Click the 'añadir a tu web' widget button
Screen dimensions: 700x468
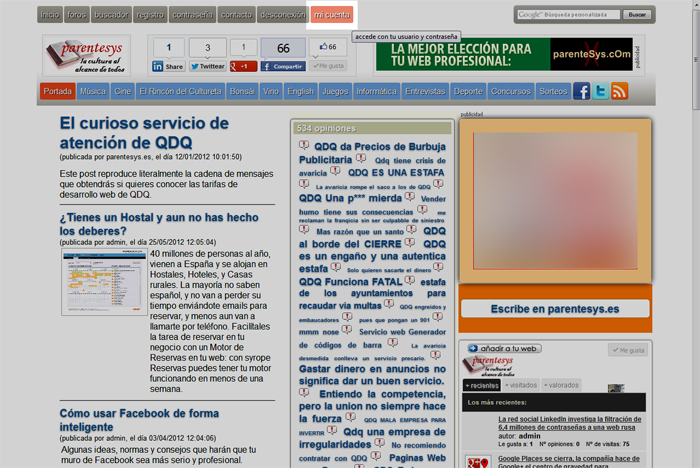point(504,348)
